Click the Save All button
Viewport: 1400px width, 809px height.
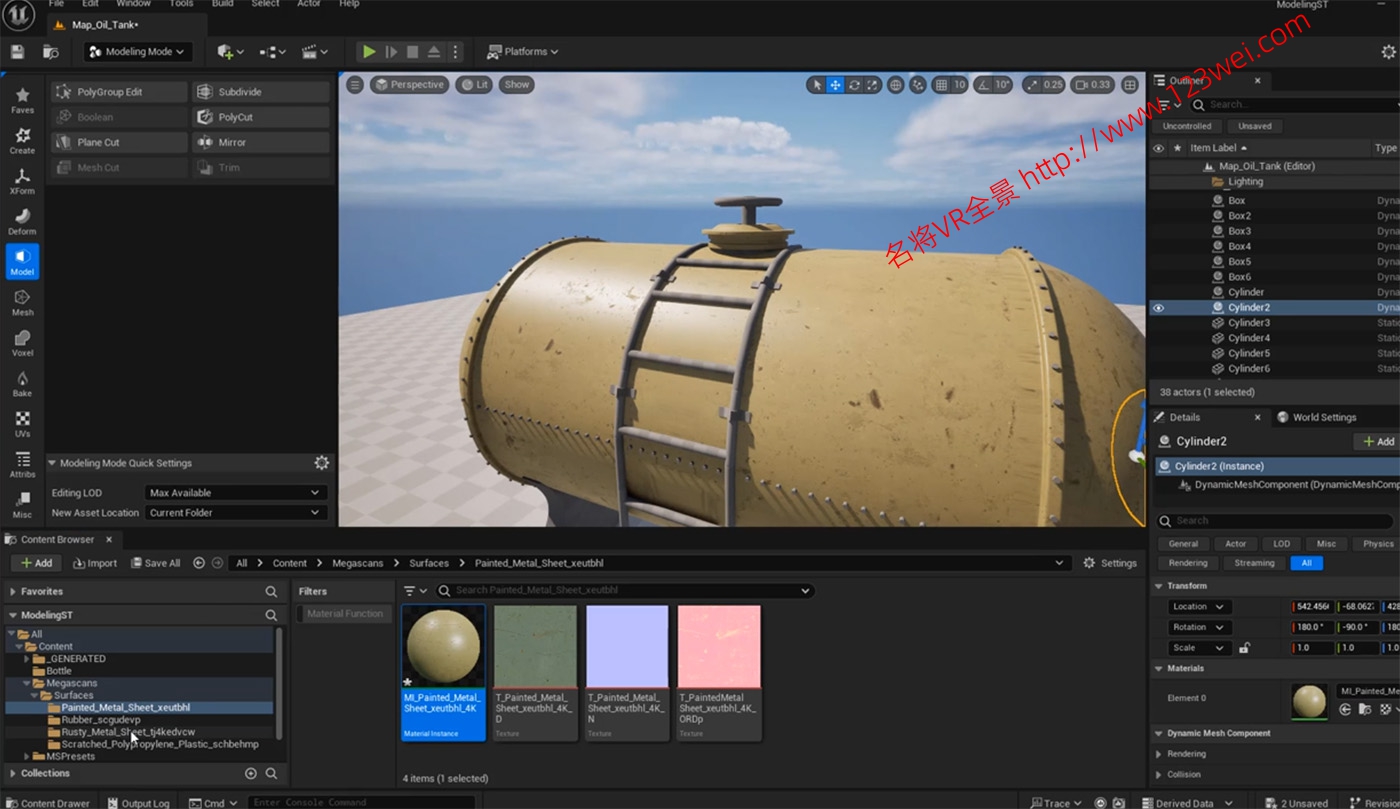(x=156, y=563)
